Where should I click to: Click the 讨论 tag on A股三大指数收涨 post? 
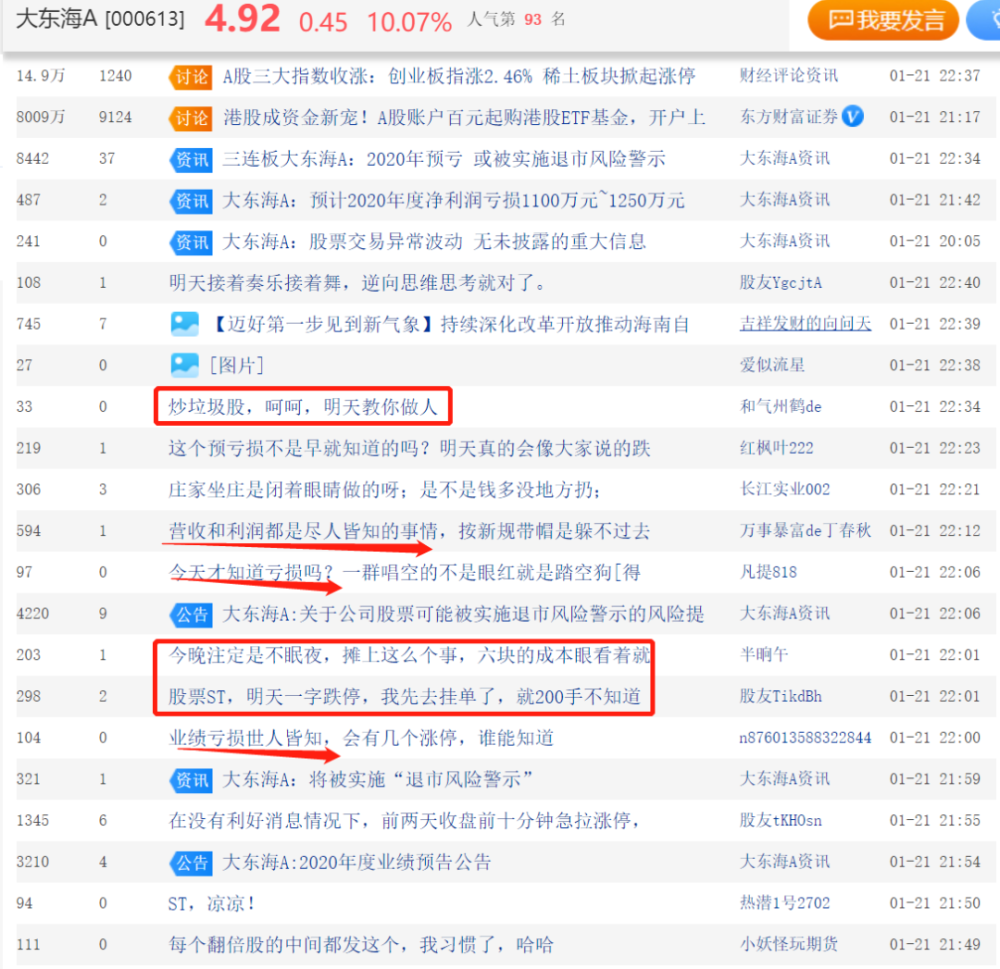(x=191, y=77)
